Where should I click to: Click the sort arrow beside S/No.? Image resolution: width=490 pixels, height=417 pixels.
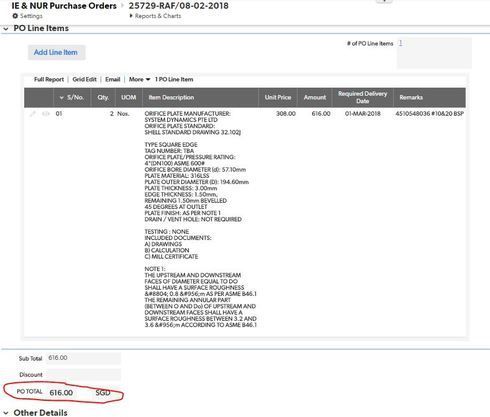(x=61, y=98)
